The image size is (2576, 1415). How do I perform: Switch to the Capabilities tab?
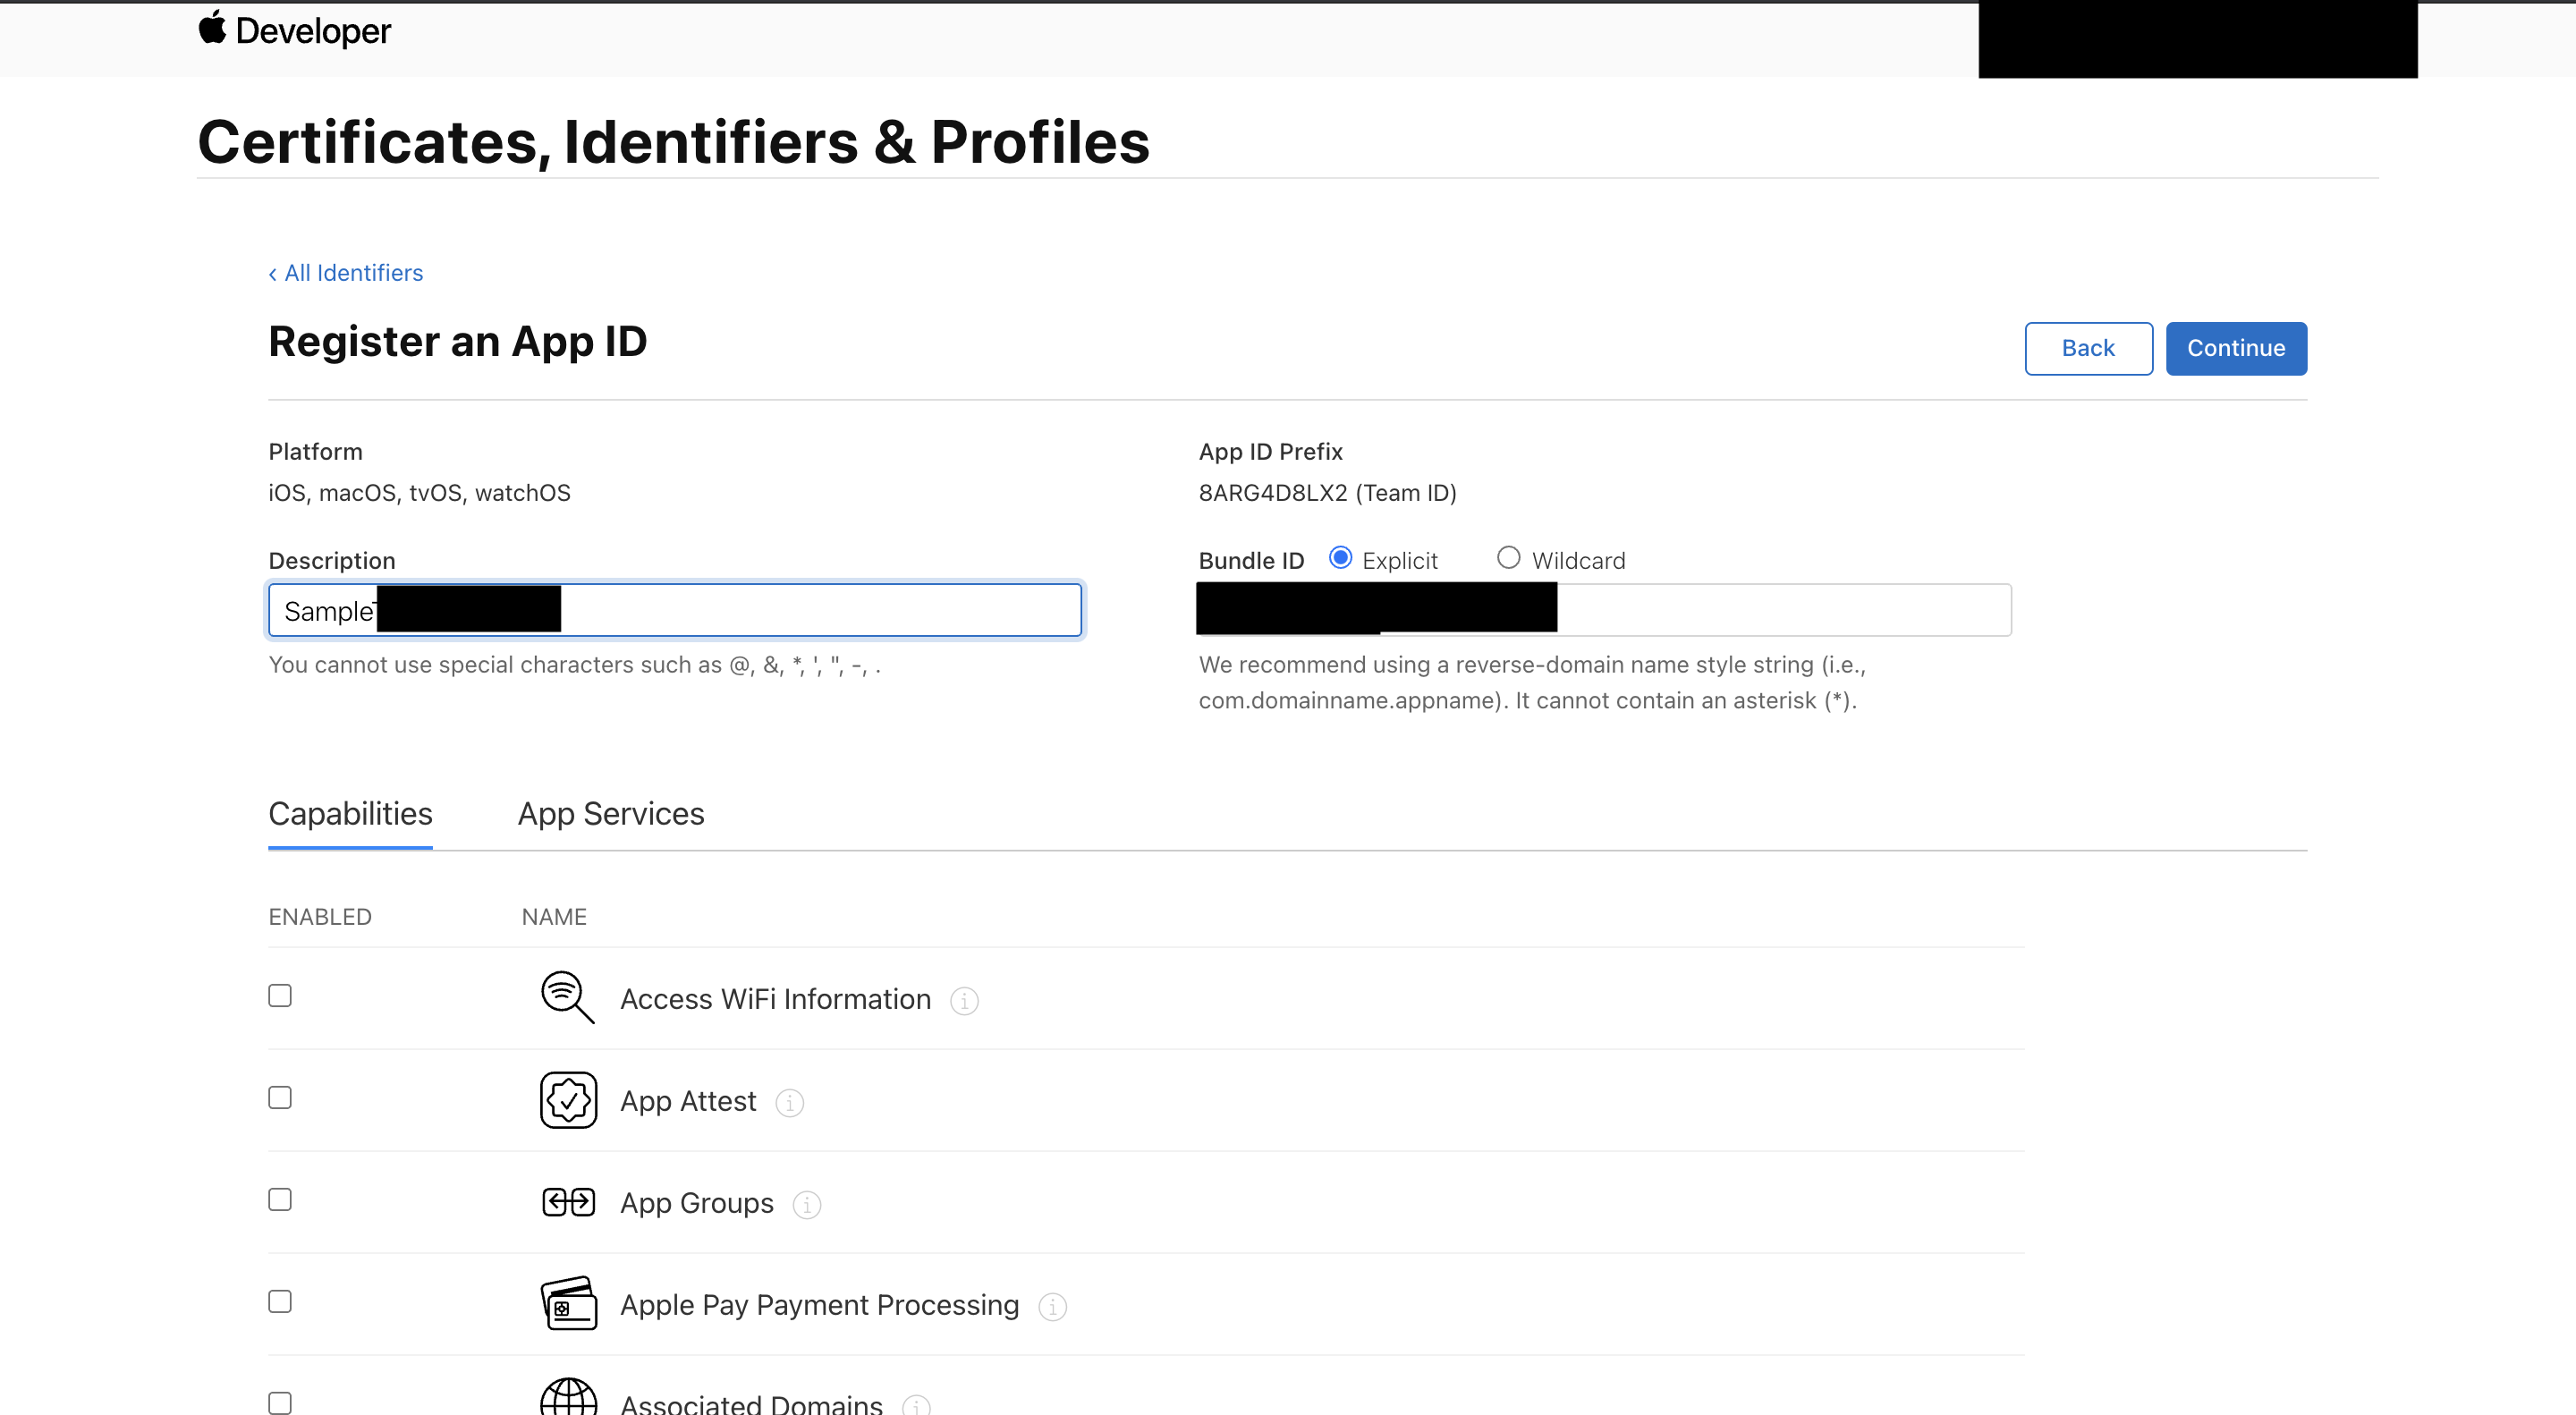pyautogui.click(x=350, y=814)
